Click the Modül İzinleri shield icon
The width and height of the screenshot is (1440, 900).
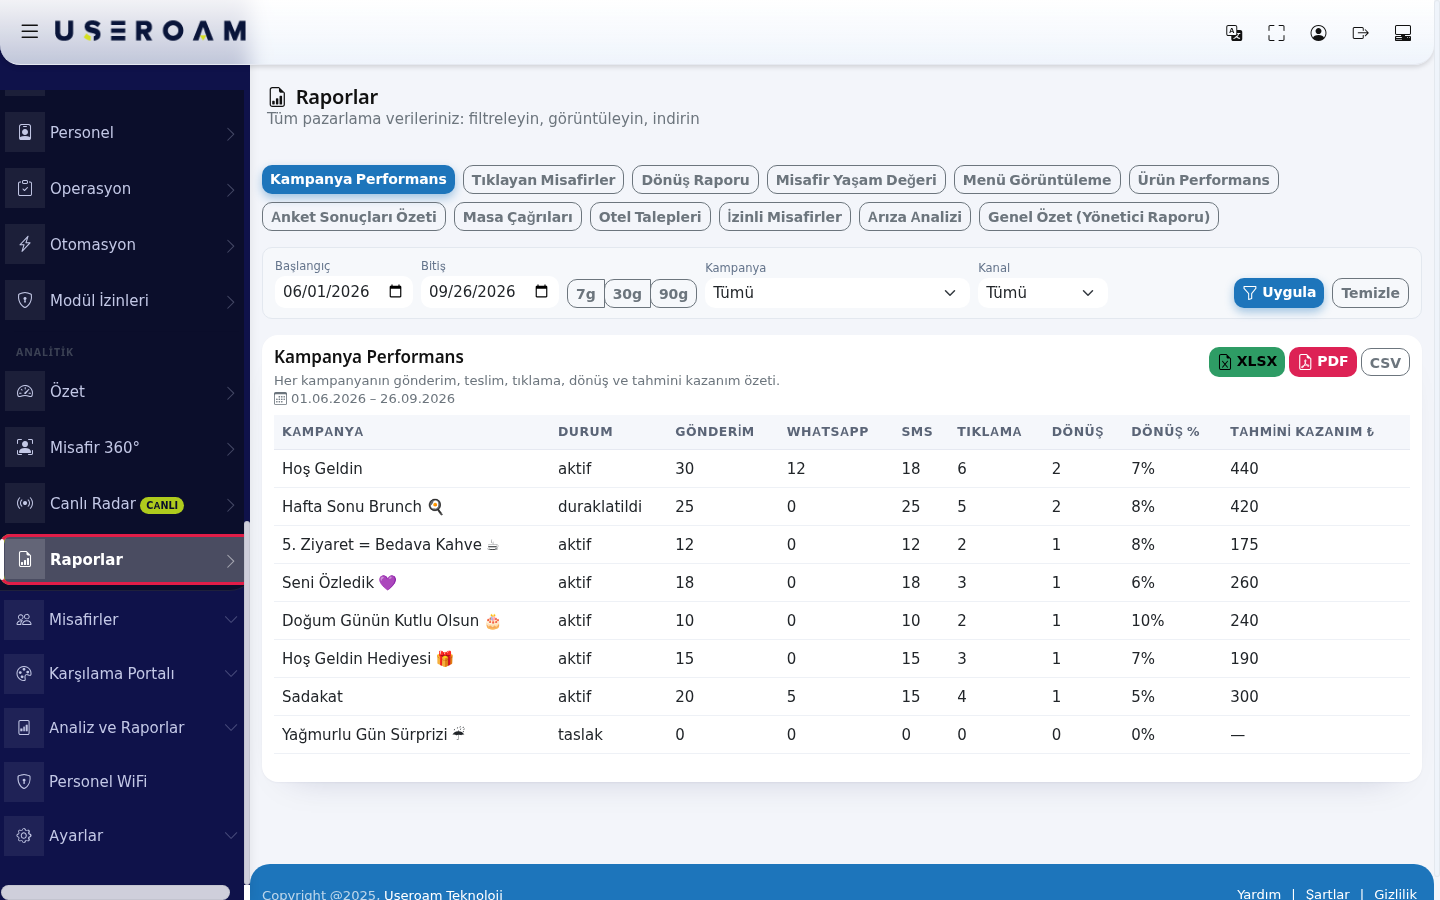click(x=25, y=300)
